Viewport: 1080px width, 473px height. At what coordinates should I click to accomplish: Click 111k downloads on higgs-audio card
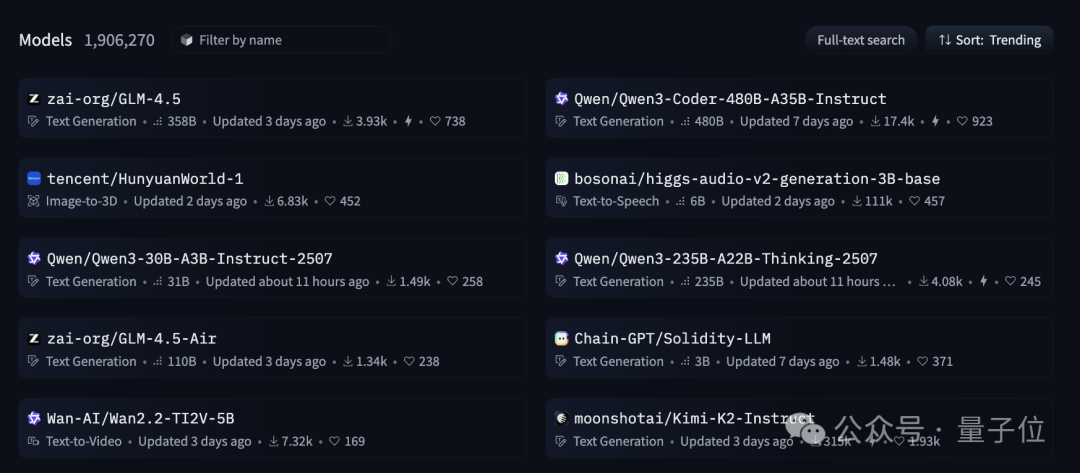pyautogui.click(x=878, y=201)
